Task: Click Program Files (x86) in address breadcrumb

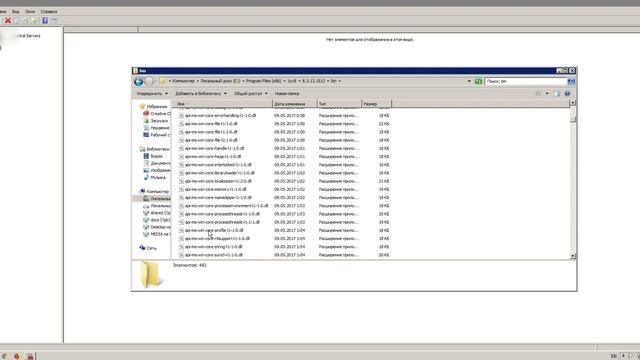Action: (x=263, y=81)
